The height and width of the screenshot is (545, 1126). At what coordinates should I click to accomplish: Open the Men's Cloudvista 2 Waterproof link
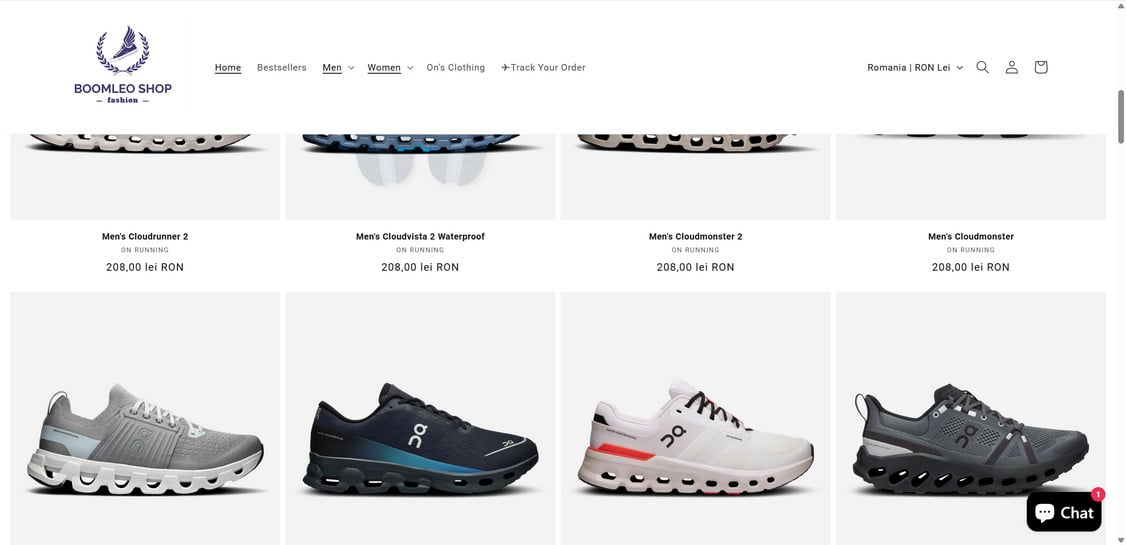420,236
